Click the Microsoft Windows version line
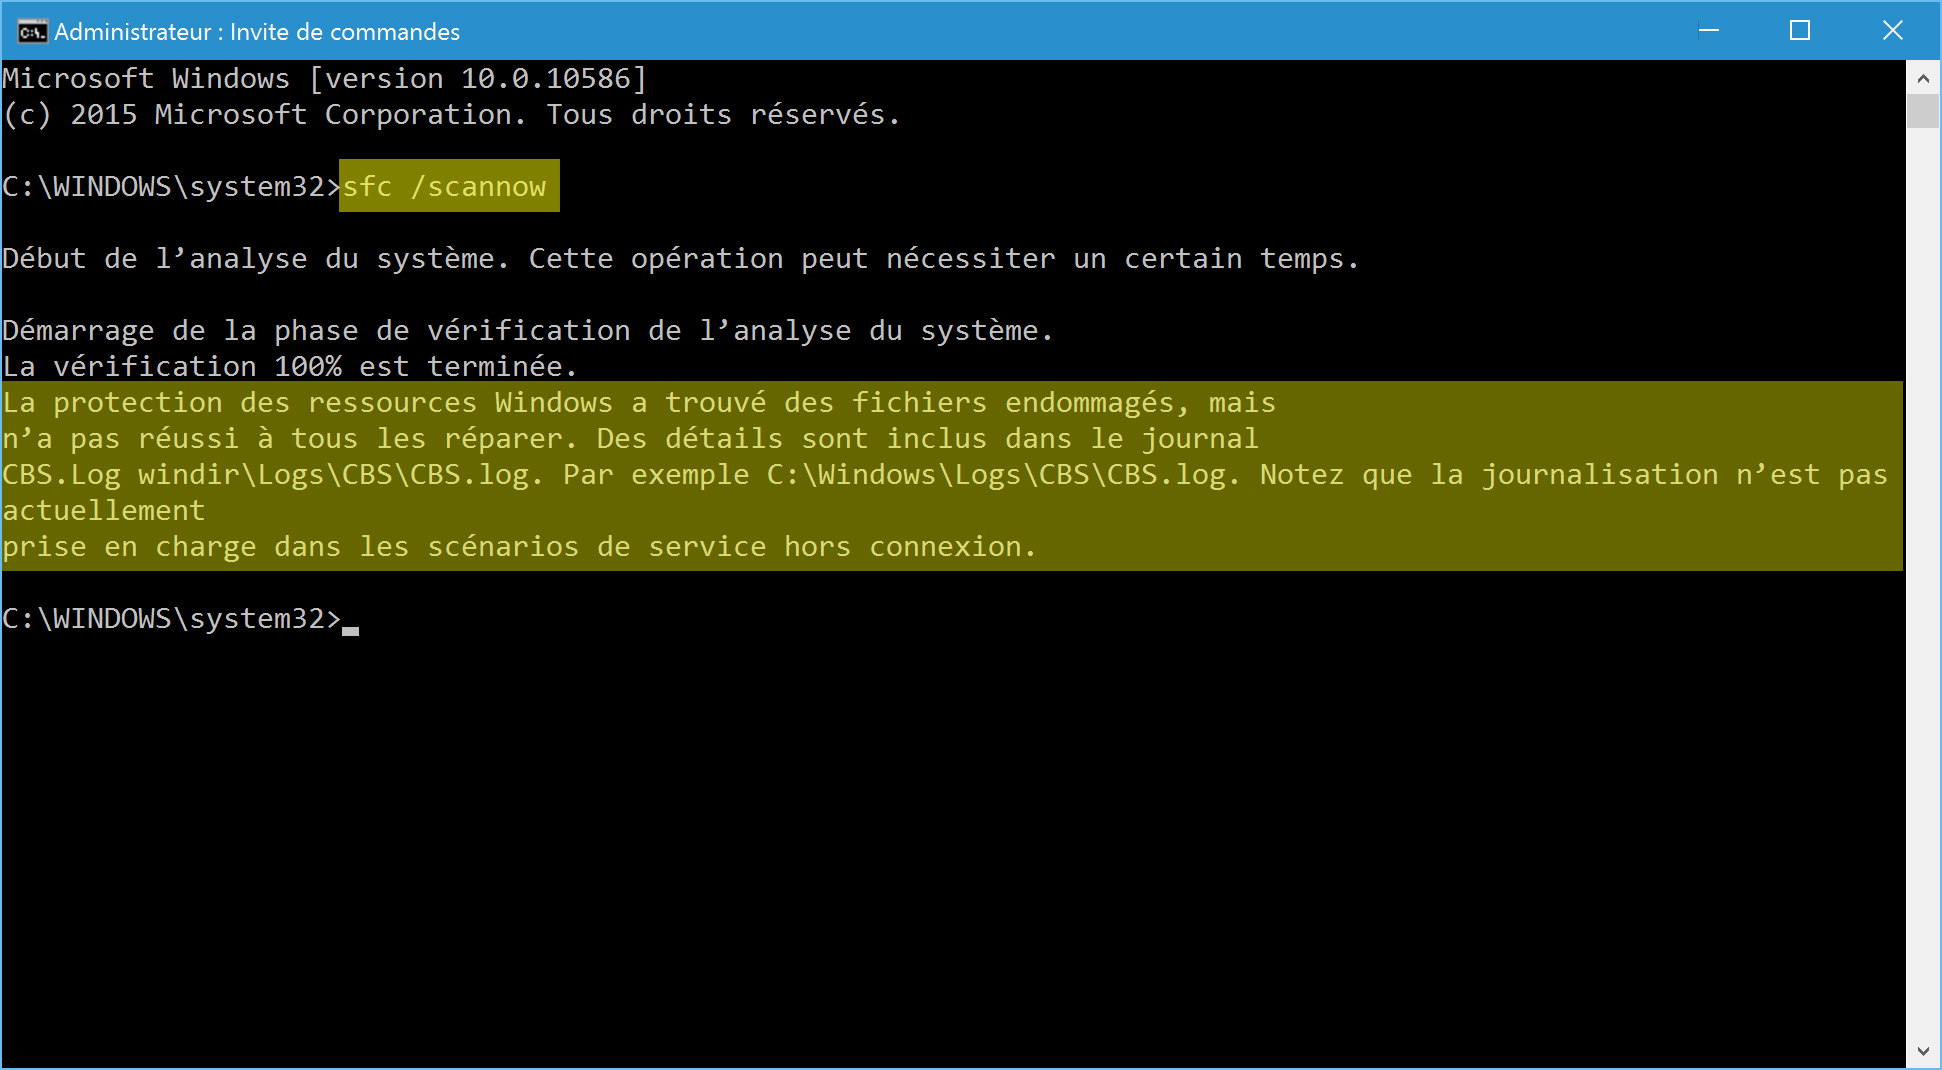This screenshot has height=1070, width=1942. 325,78
